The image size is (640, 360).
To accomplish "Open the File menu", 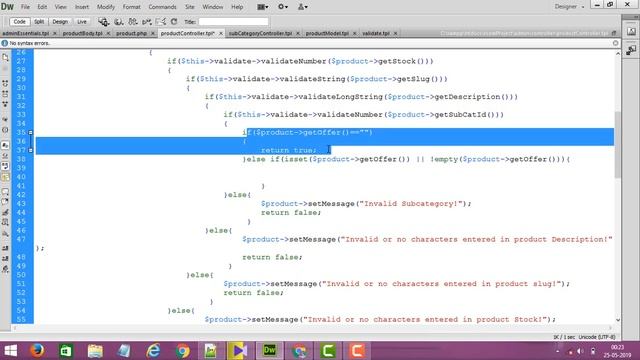I will click(x=25, y=7).
